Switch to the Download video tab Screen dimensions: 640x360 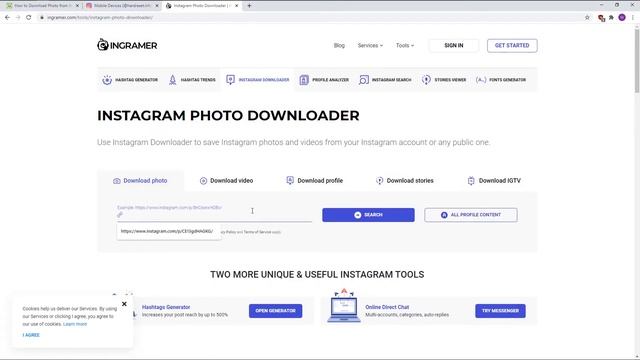point(227,180)
